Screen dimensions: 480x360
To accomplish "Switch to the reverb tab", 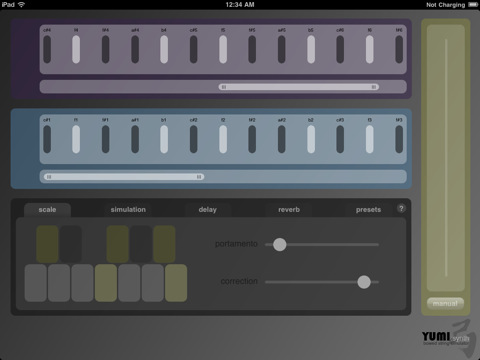I will click(289, 210).
